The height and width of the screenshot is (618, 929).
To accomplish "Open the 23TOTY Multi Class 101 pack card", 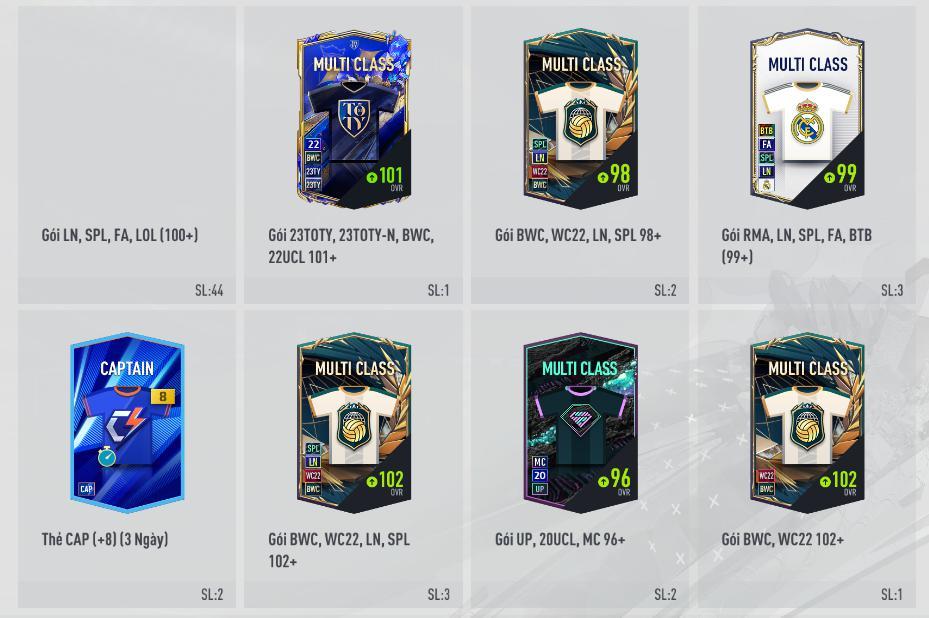I will [354, 119].
